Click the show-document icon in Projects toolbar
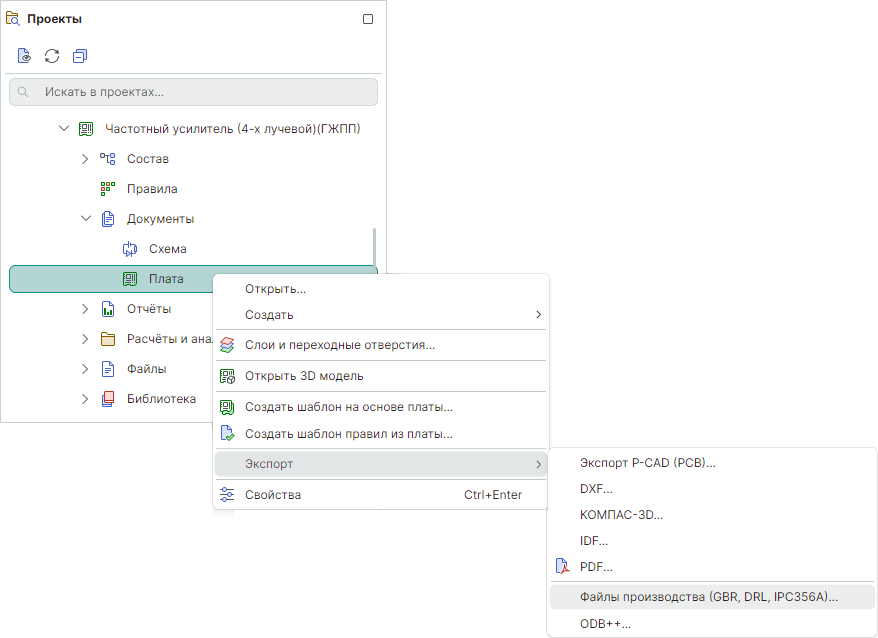Viewport: 878px width, 638px height. click(x=24, y=56)
